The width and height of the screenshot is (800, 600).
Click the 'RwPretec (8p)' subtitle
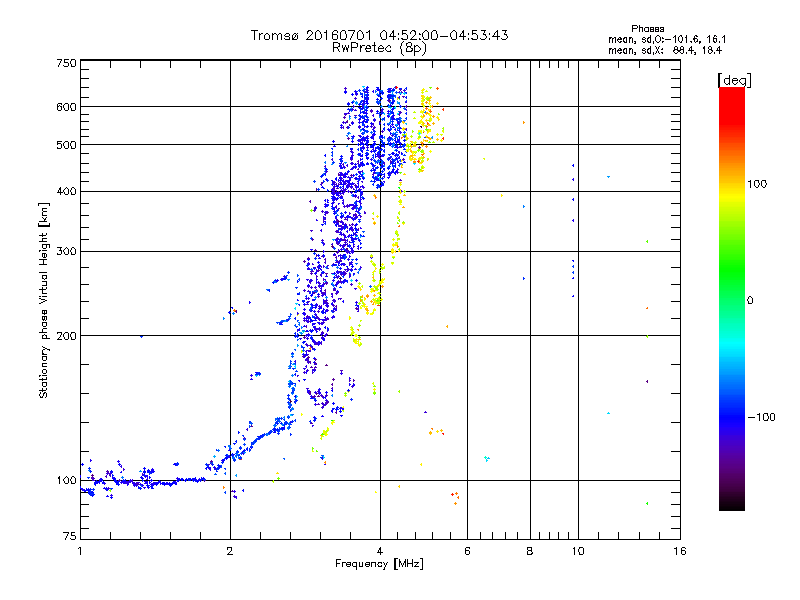[x=379, y=48]
